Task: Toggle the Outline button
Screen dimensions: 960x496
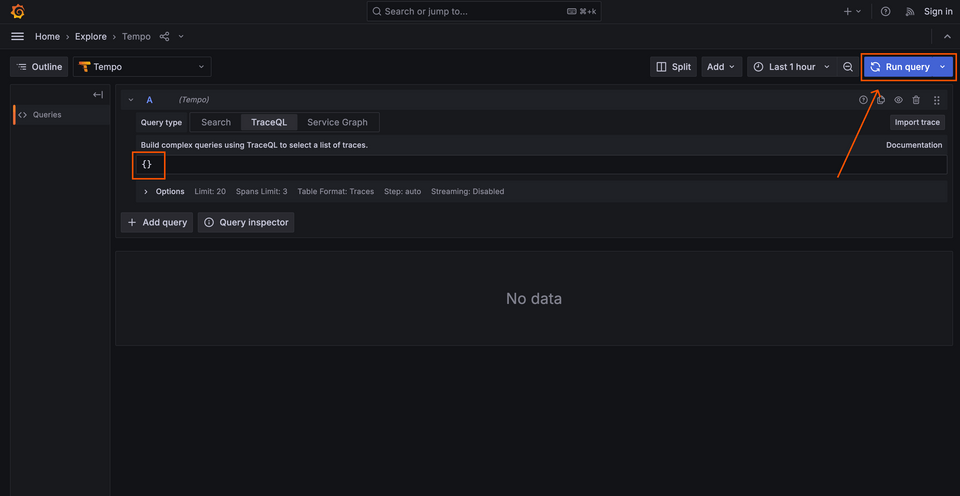Action: pos(39,67)
